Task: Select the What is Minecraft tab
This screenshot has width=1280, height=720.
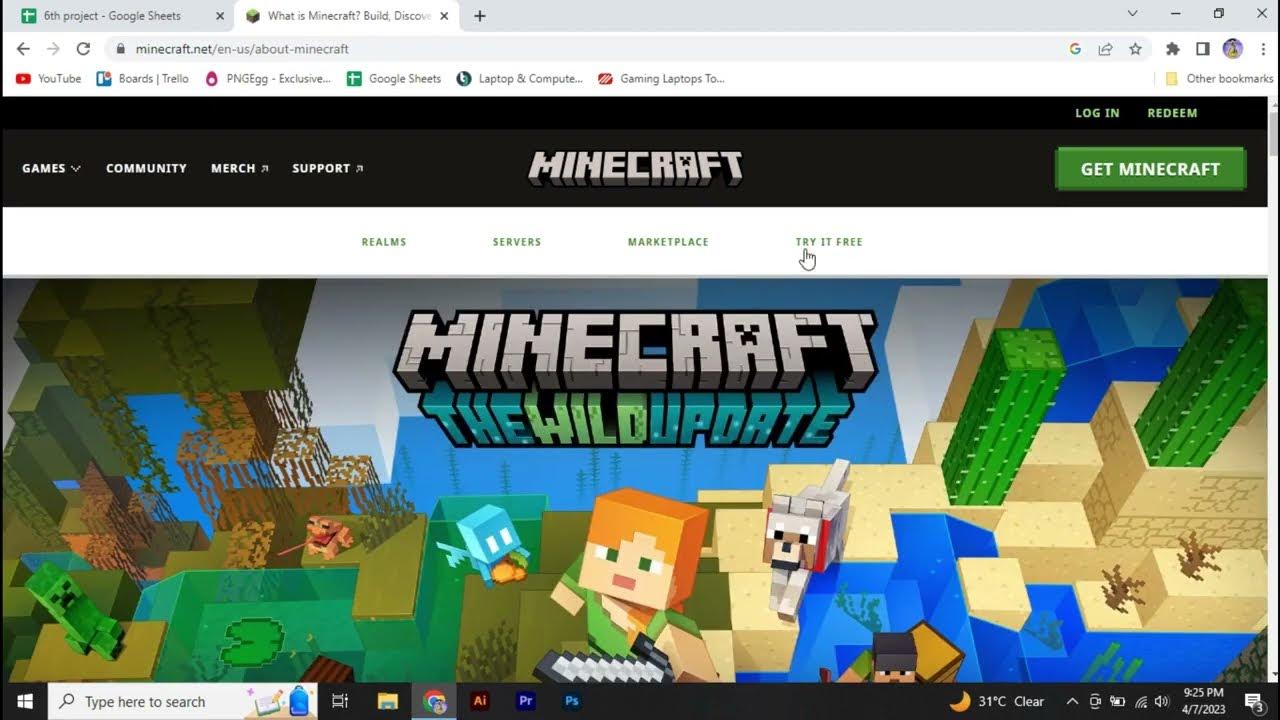Action: [x=347, y=16]
